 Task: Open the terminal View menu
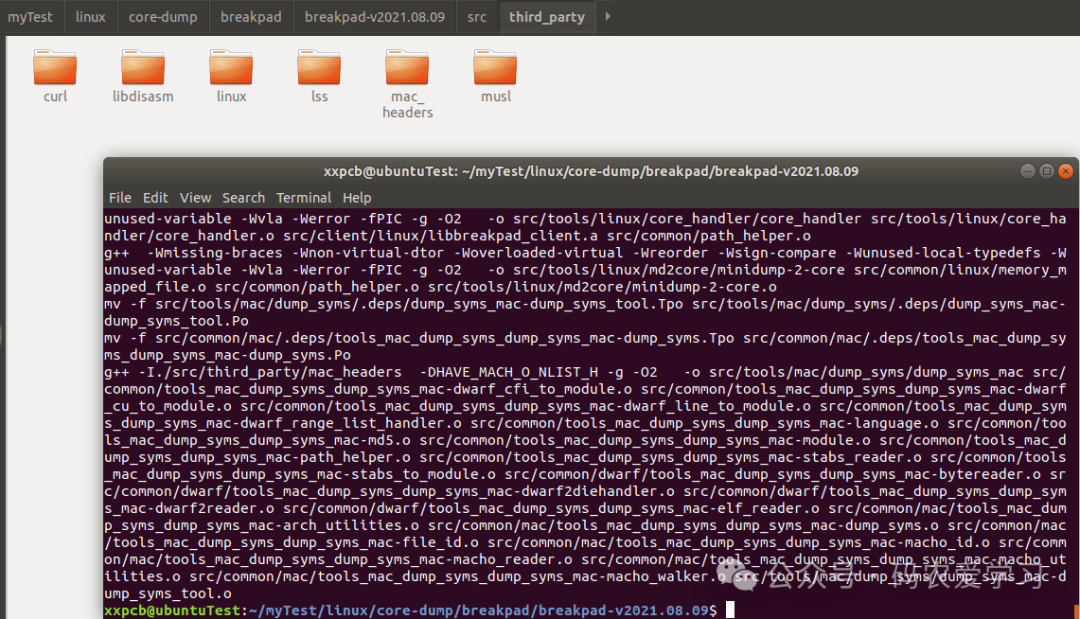[x=195, y=198]
